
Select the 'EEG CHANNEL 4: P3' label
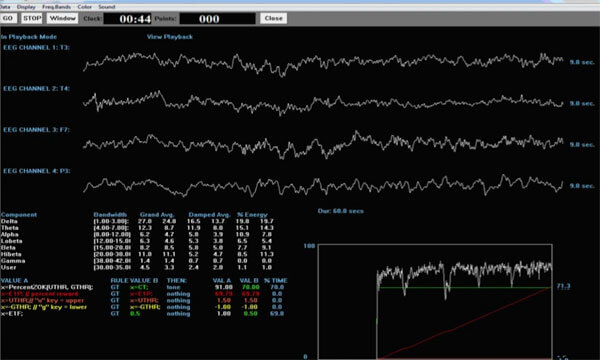pyautogui.click(x=36, y=171)
